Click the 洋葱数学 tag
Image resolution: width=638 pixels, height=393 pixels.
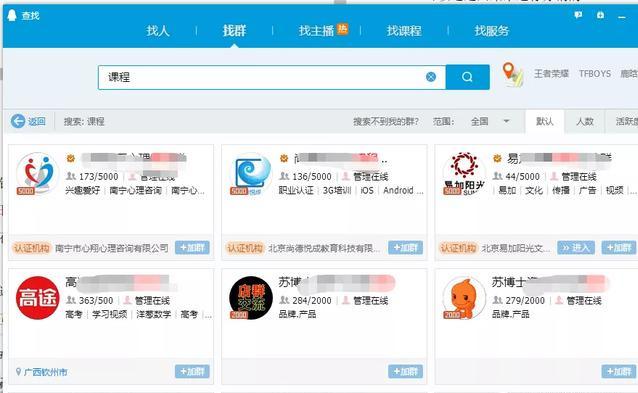(154, 314)
